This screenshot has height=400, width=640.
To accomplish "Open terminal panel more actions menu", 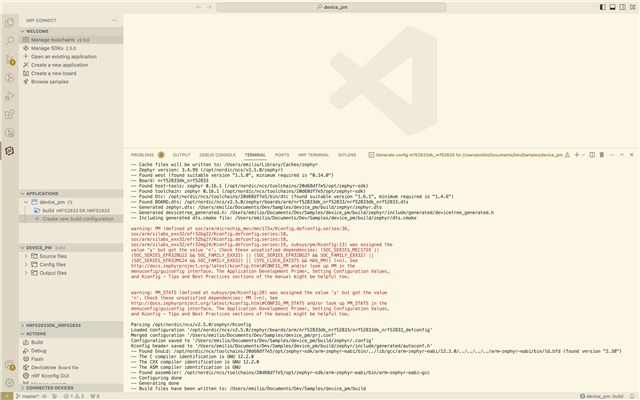I will click(x=611, y=155).
